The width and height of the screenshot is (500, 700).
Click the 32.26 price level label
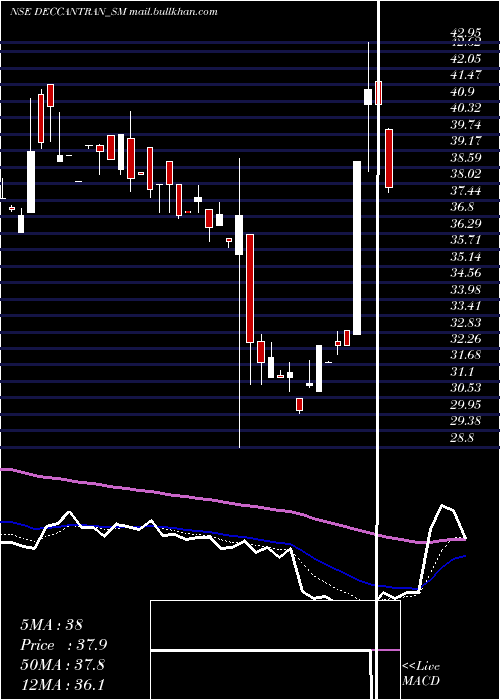pyautogui.click(x=466, y=339)
